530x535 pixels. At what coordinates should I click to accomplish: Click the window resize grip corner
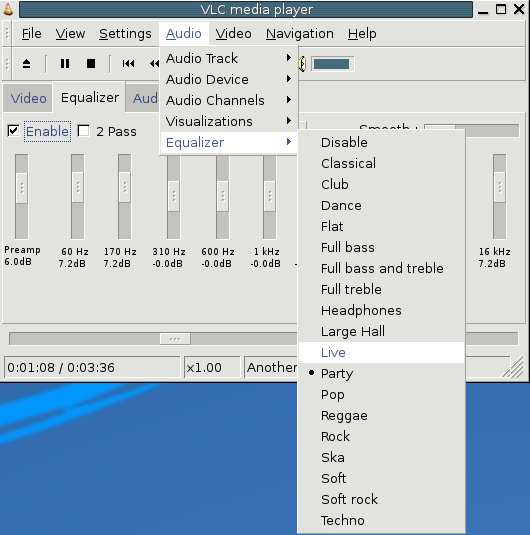point(514,367)
